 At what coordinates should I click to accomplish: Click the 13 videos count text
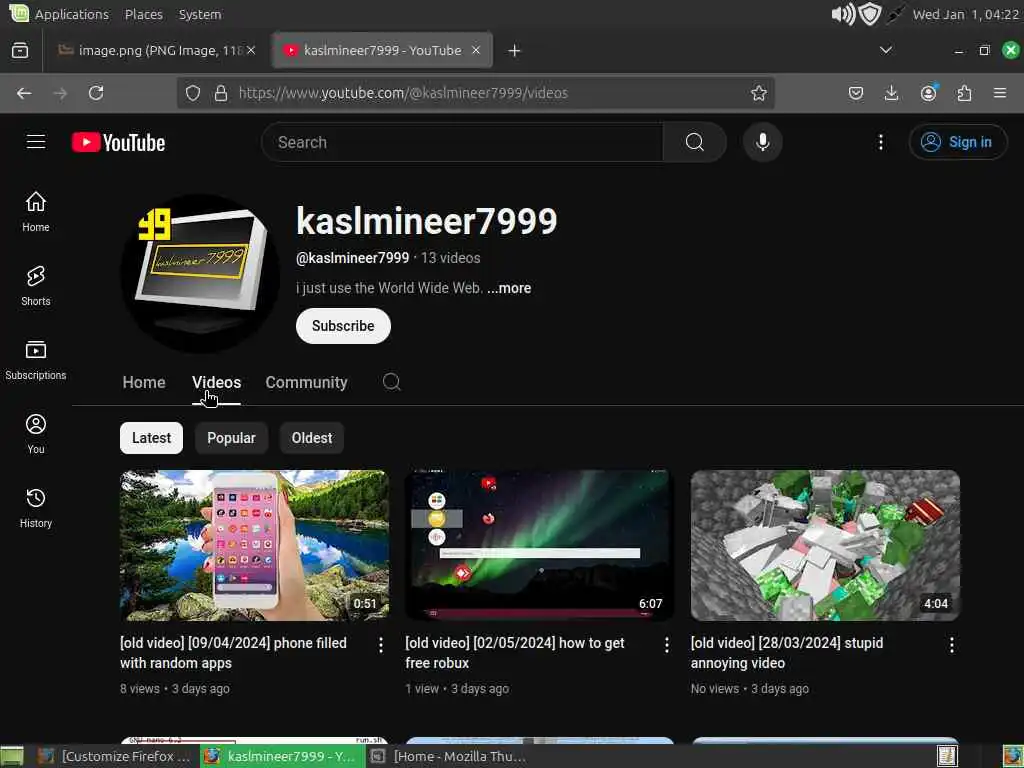pos(450,258)
